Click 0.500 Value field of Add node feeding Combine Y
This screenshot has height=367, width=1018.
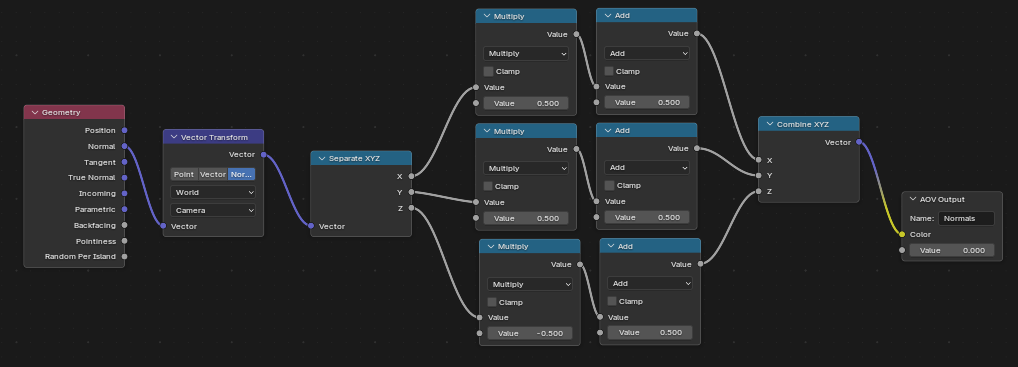[647, 218]
